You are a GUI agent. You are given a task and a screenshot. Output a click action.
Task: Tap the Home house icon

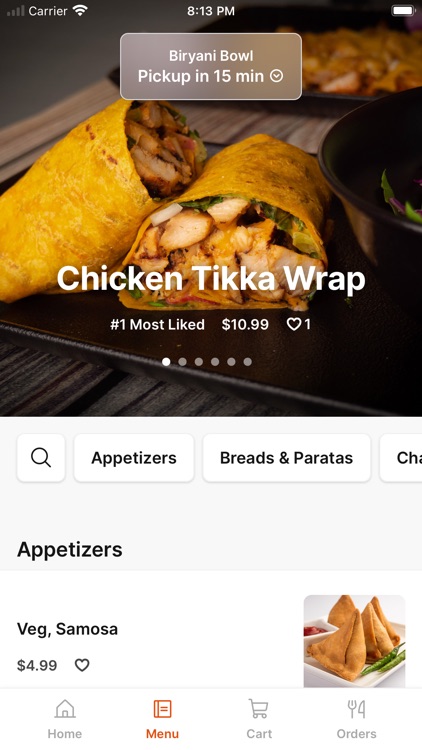click(65, 709)
